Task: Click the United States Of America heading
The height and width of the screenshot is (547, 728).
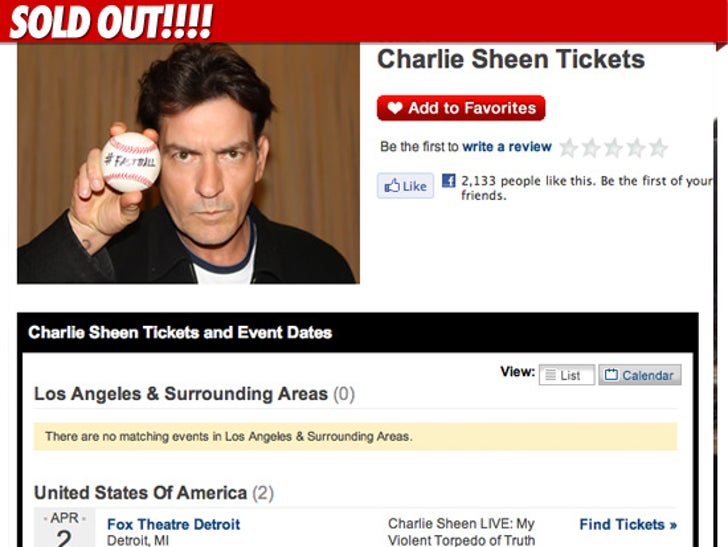Action: coord(154,493)
